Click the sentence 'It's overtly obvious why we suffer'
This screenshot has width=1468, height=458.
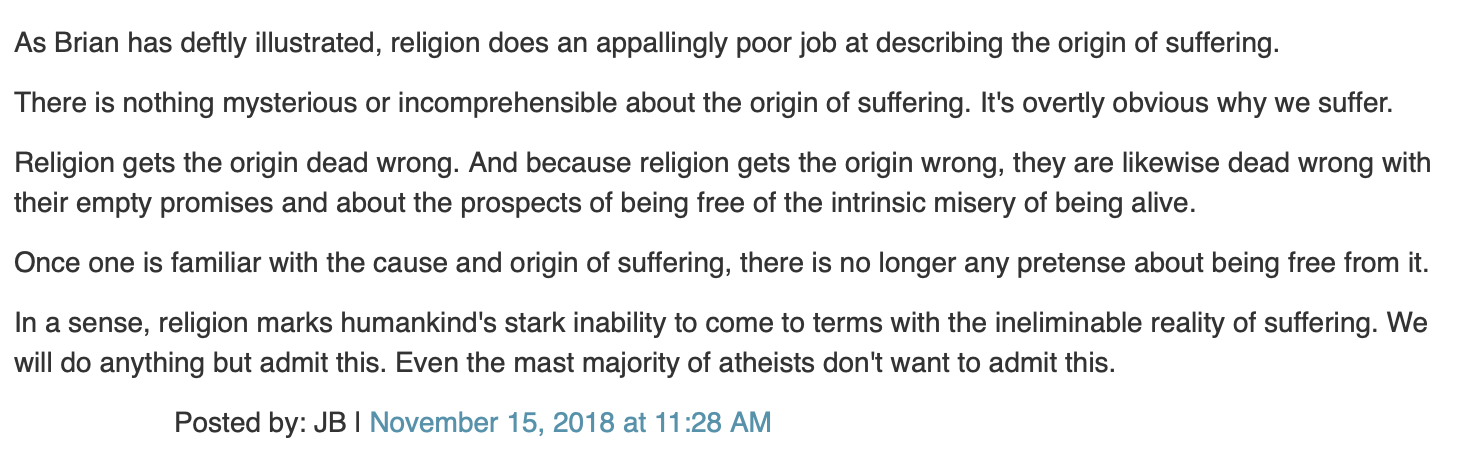[x=1179, y=104]
